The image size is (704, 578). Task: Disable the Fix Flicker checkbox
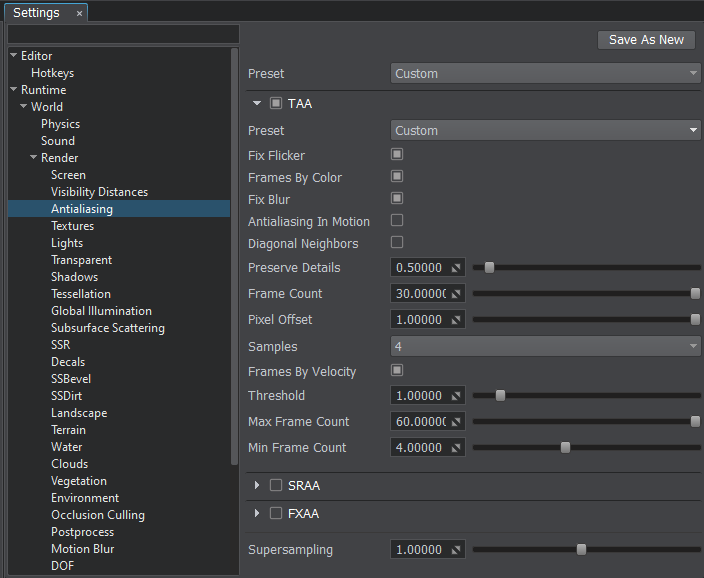point(397,155)
